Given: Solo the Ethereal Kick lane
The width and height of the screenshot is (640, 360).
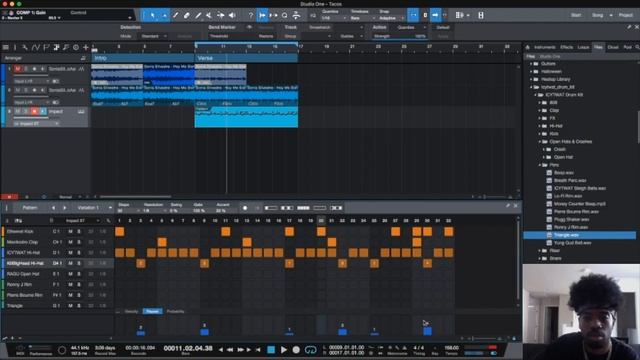Looking at the screenshot, I should pos(79,231).
